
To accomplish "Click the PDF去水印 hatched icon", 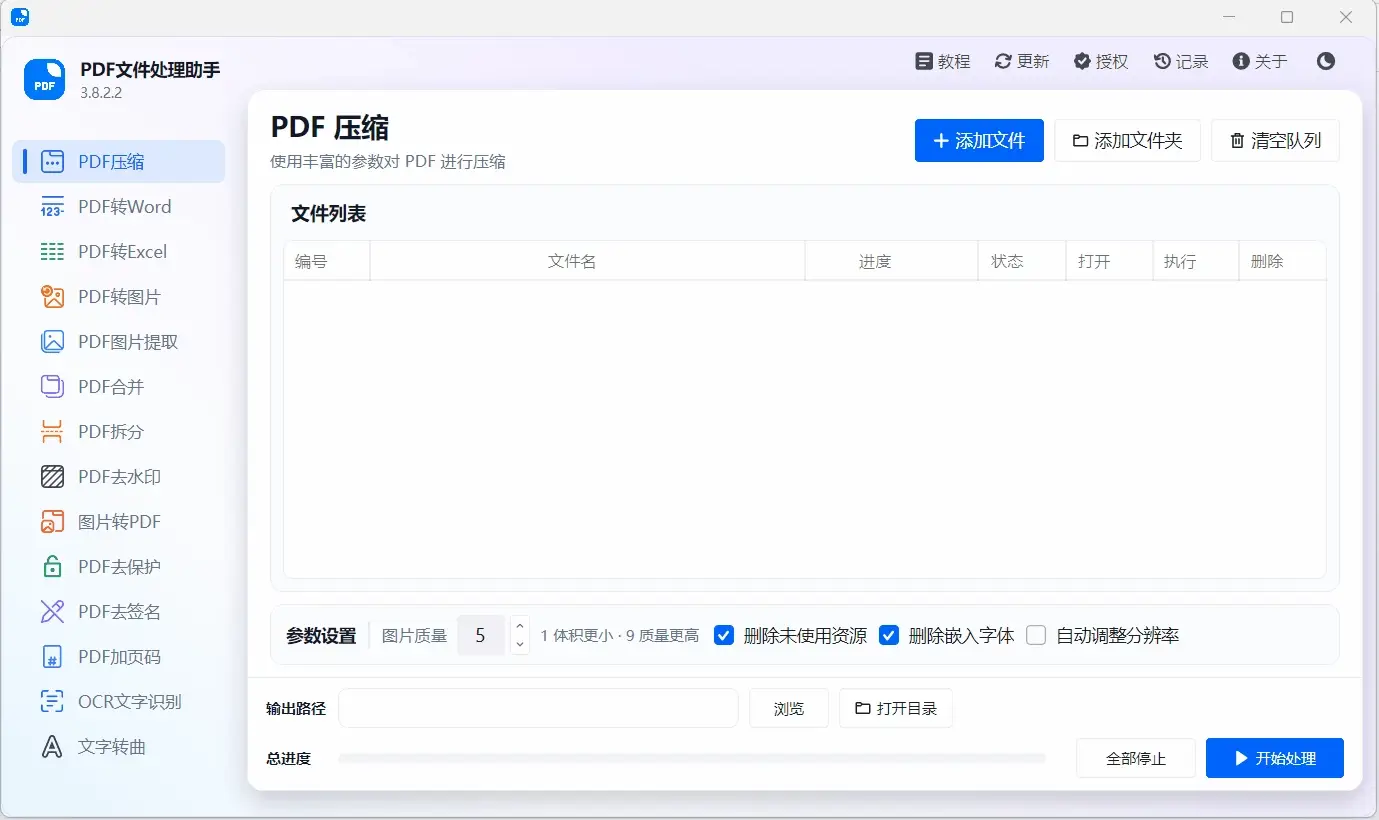I will 52,477.
